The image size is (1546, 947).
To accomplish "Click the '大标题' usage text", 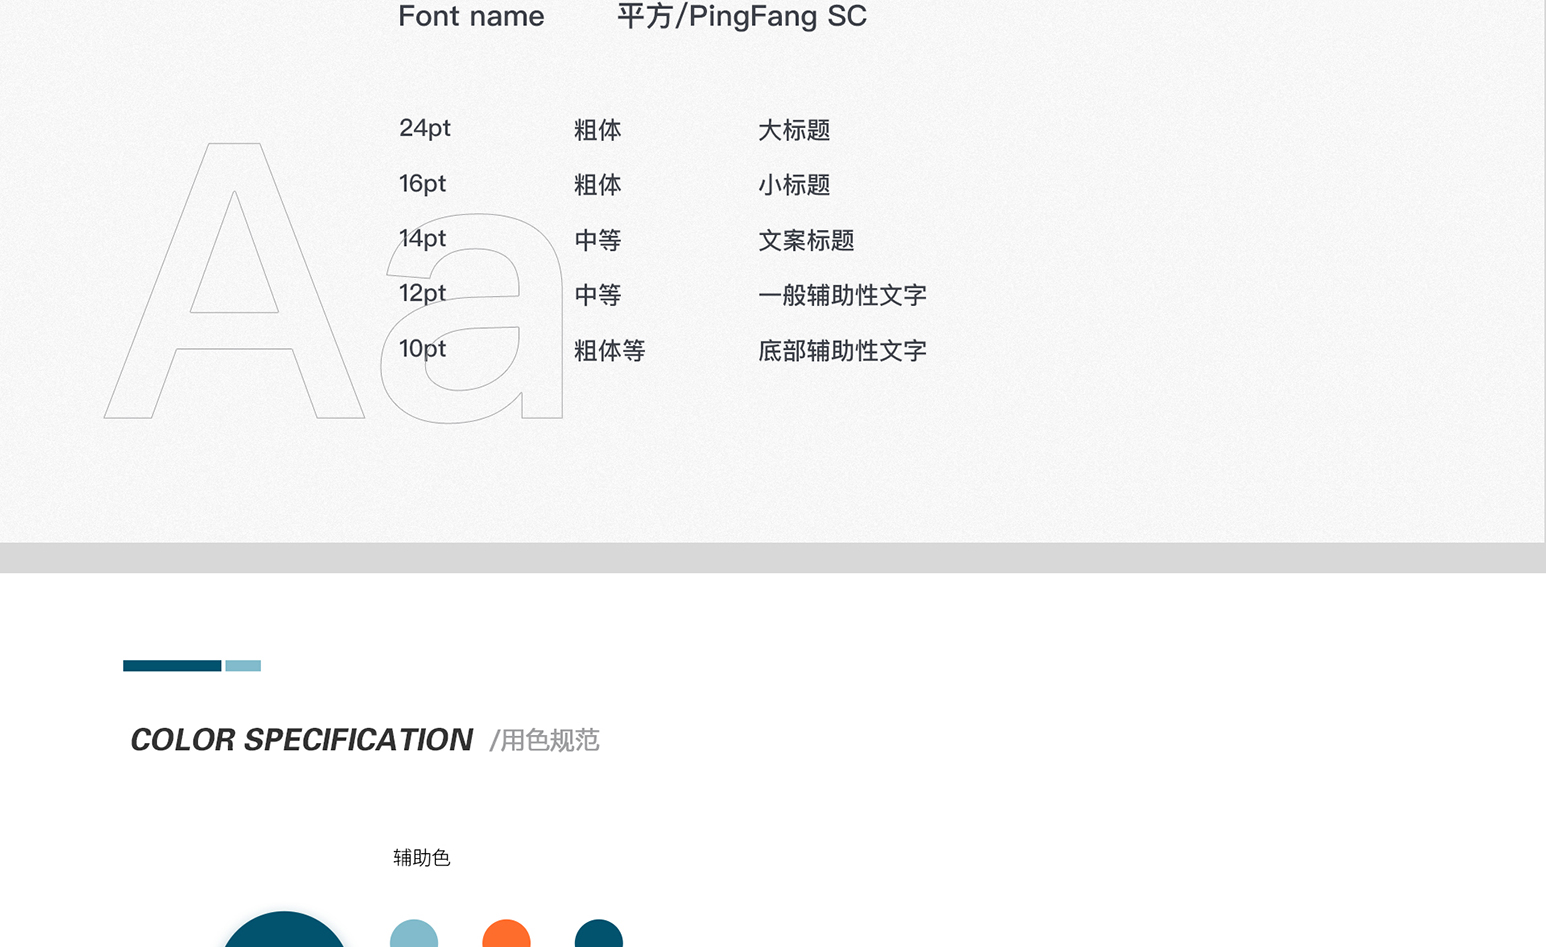I will point(794,130).
